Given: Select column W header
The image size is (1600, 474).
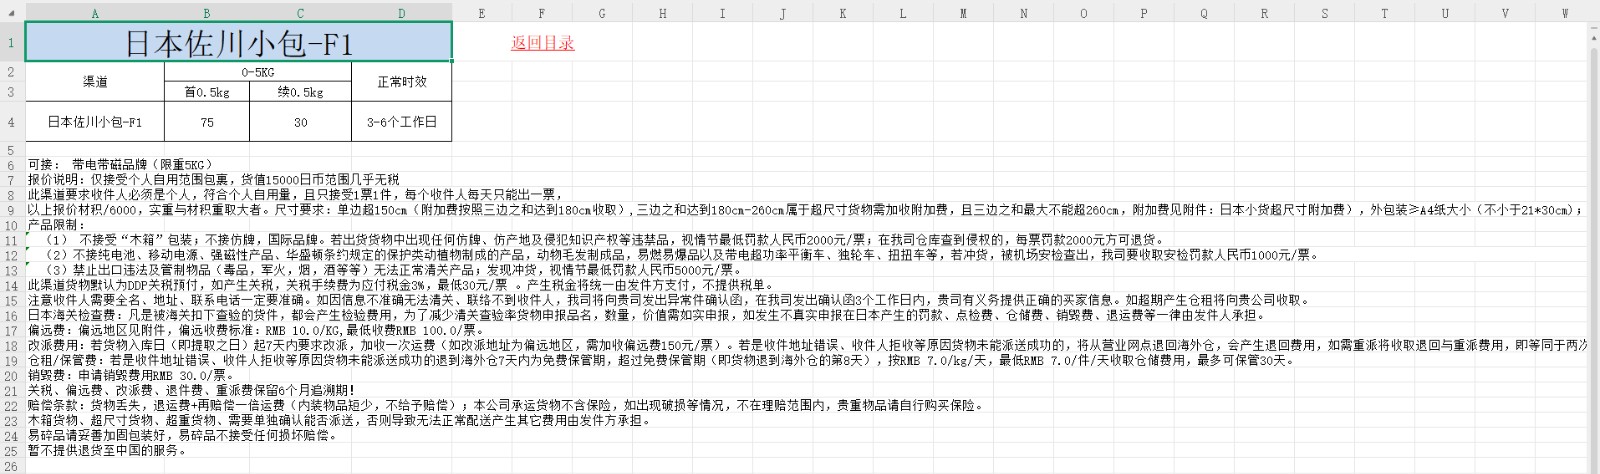Looking at the screenshot, I should pyautogui.click(x=1565, y=13).
